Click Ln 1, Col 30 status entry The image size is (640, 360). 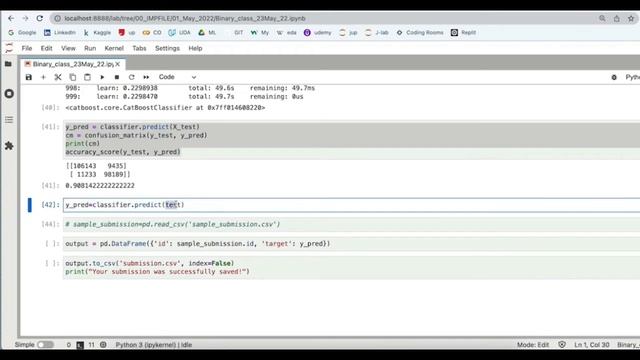(x=591, y=344)
